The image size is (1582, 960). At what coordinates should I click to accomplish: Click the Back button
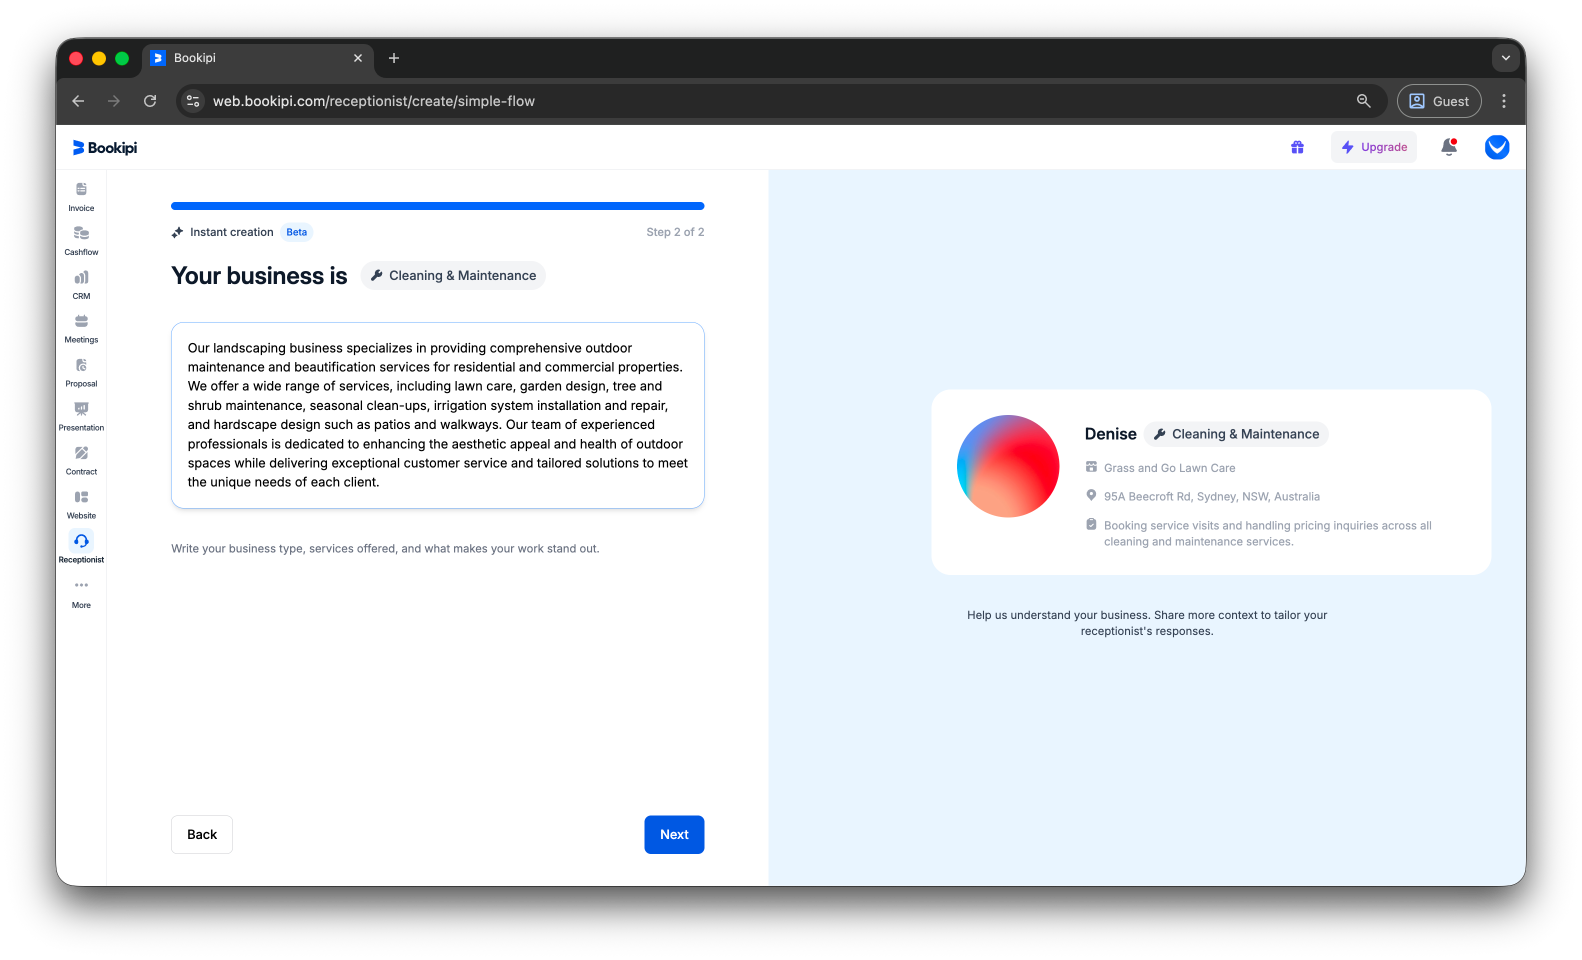[x=202, y=835]
